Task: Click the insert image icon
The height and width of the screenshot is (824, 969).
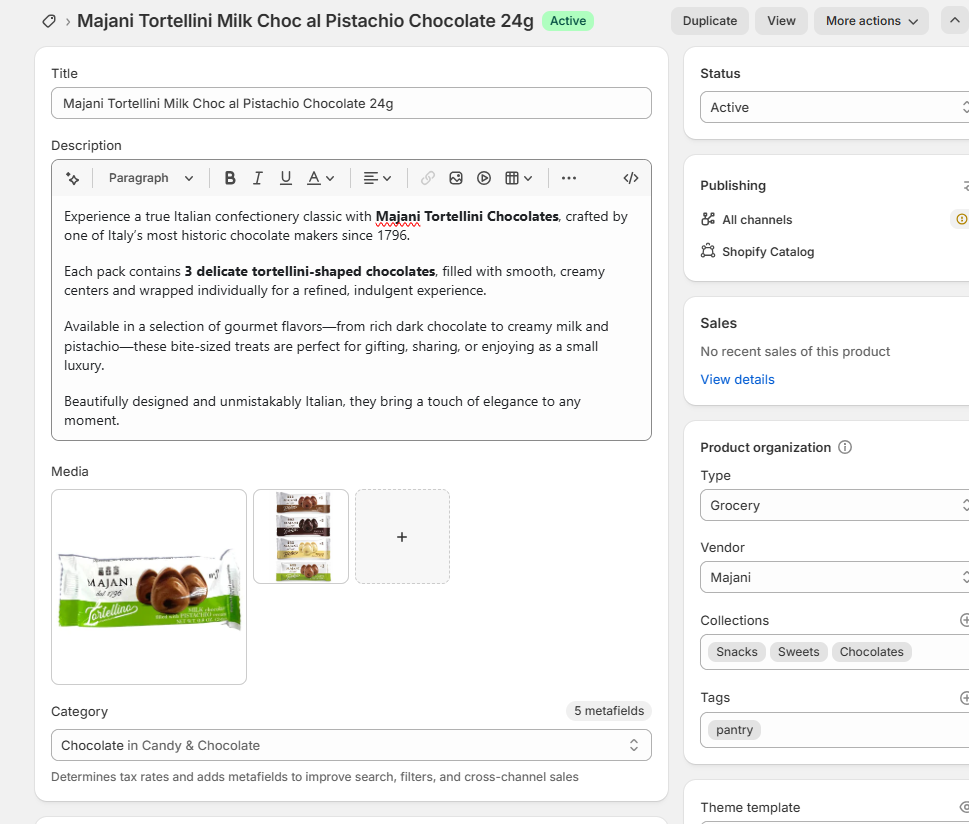Action: pos(456,179)
